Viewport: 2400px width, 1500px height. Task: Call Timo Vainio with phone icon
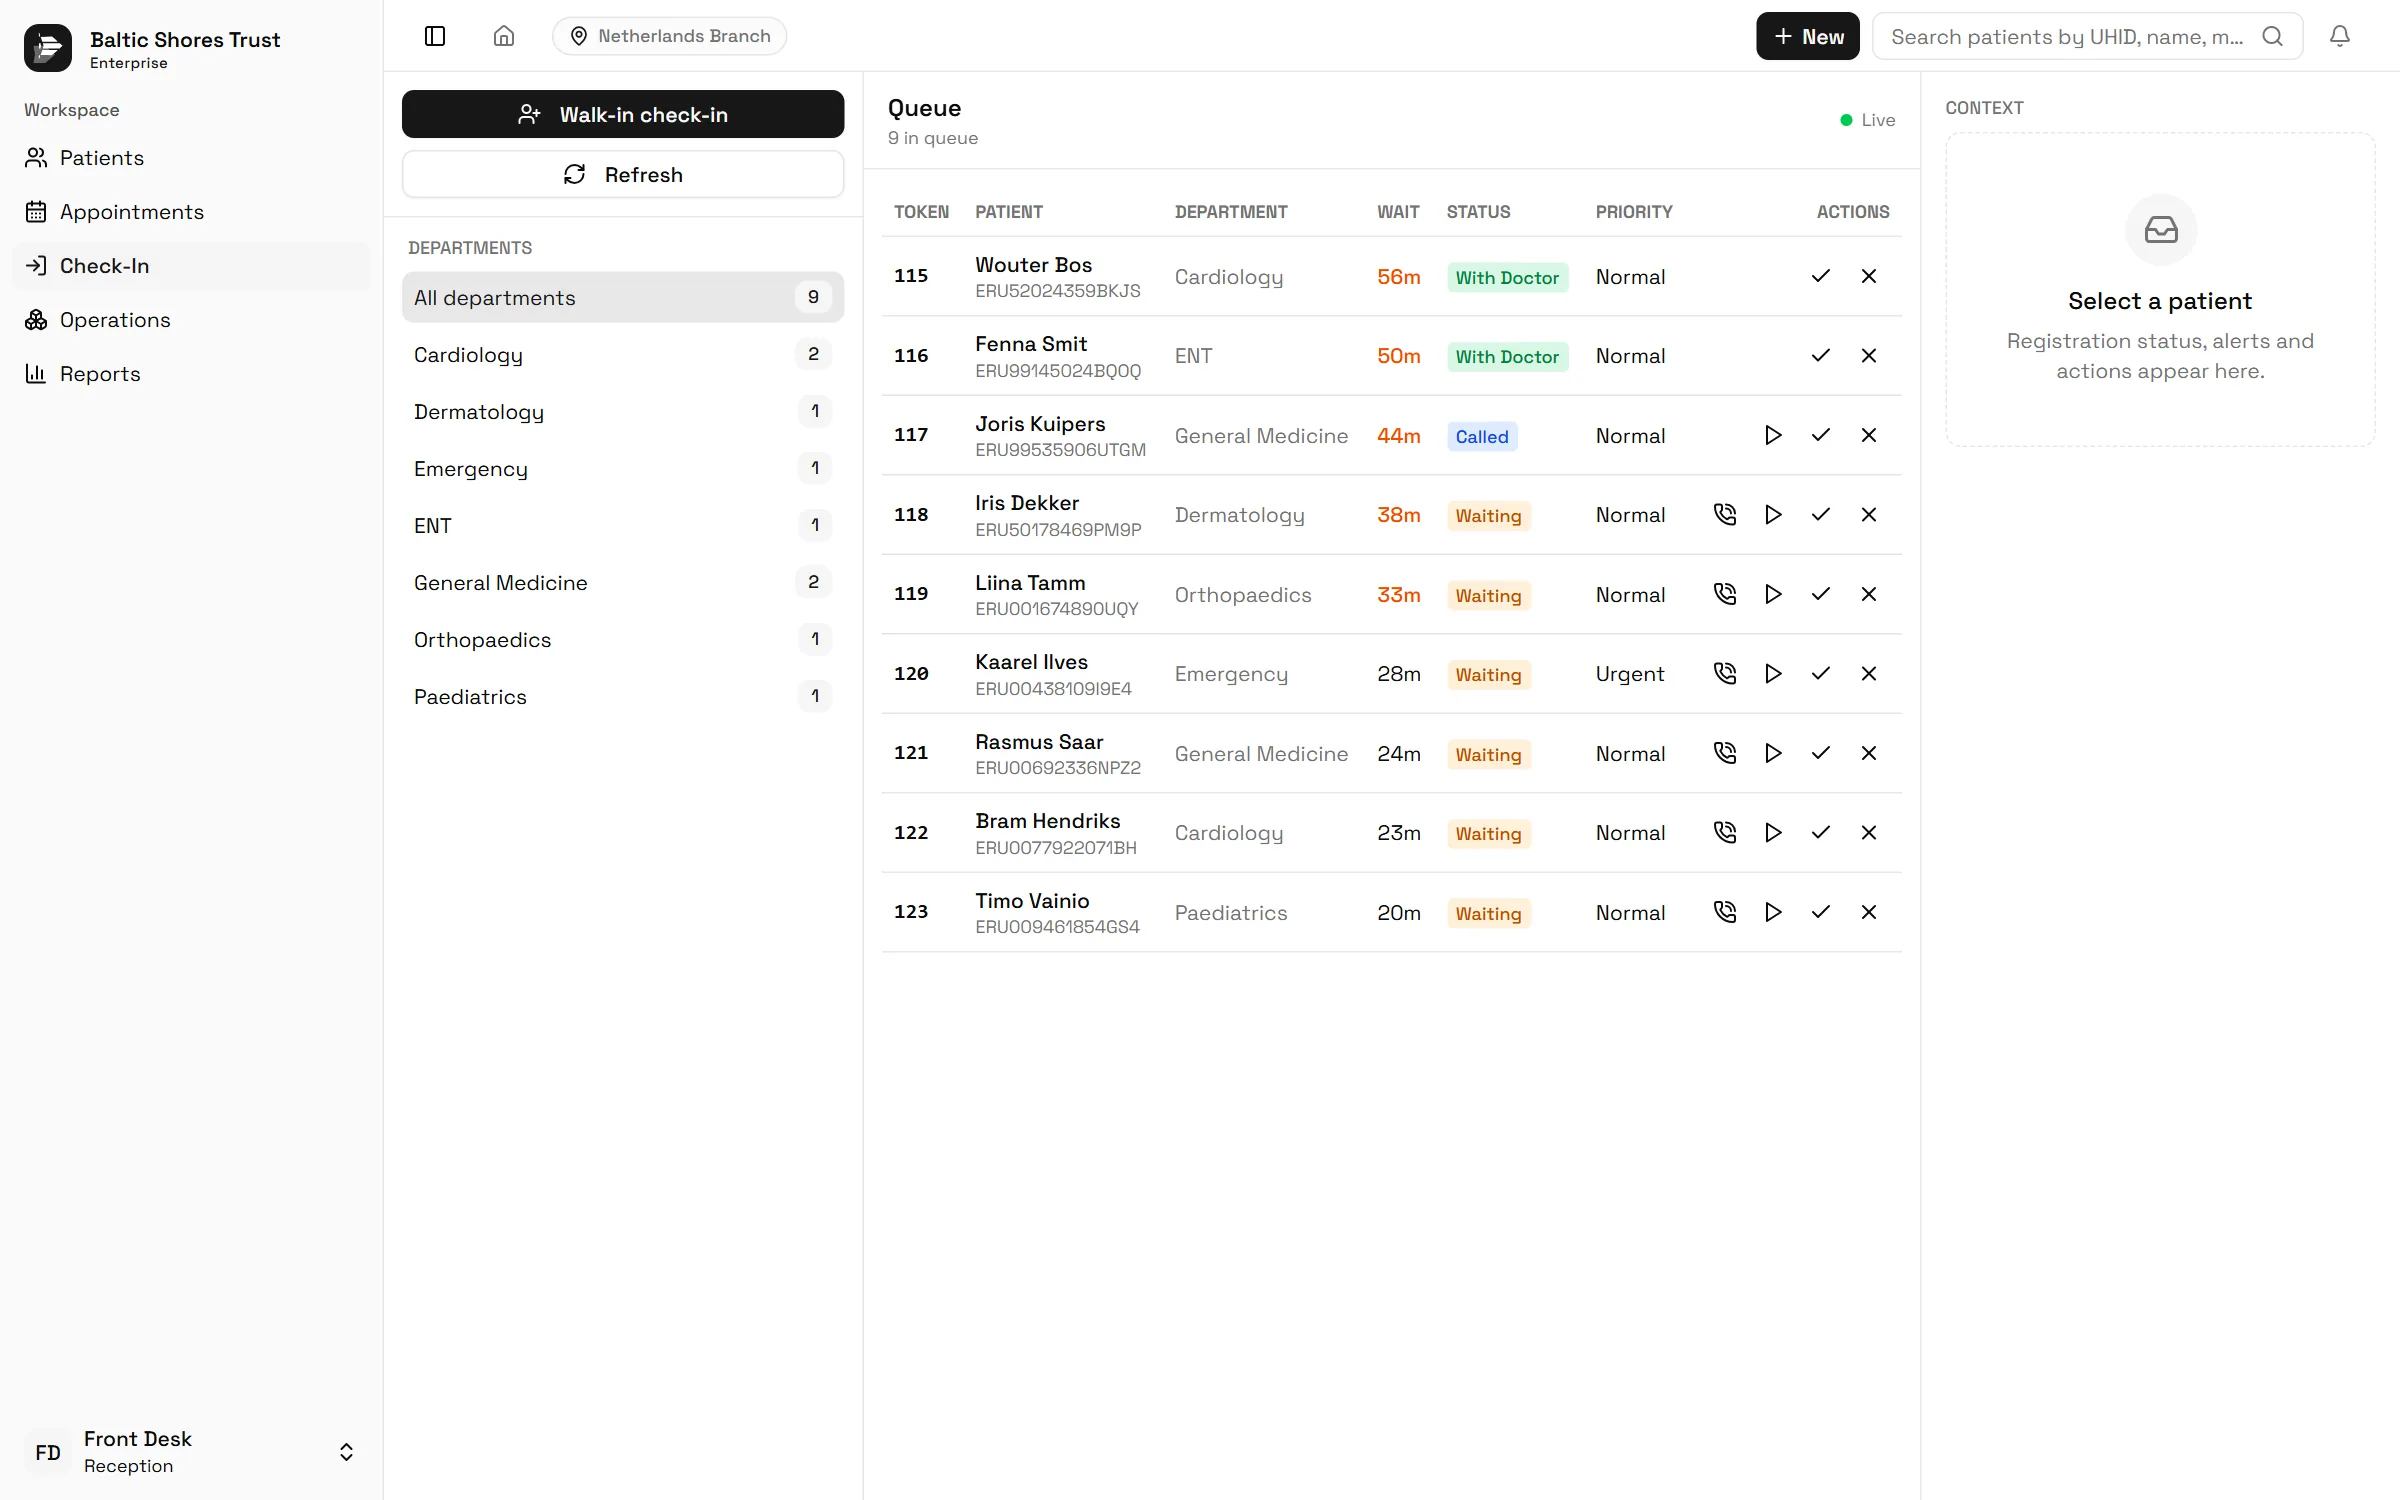click(1725, 912)
